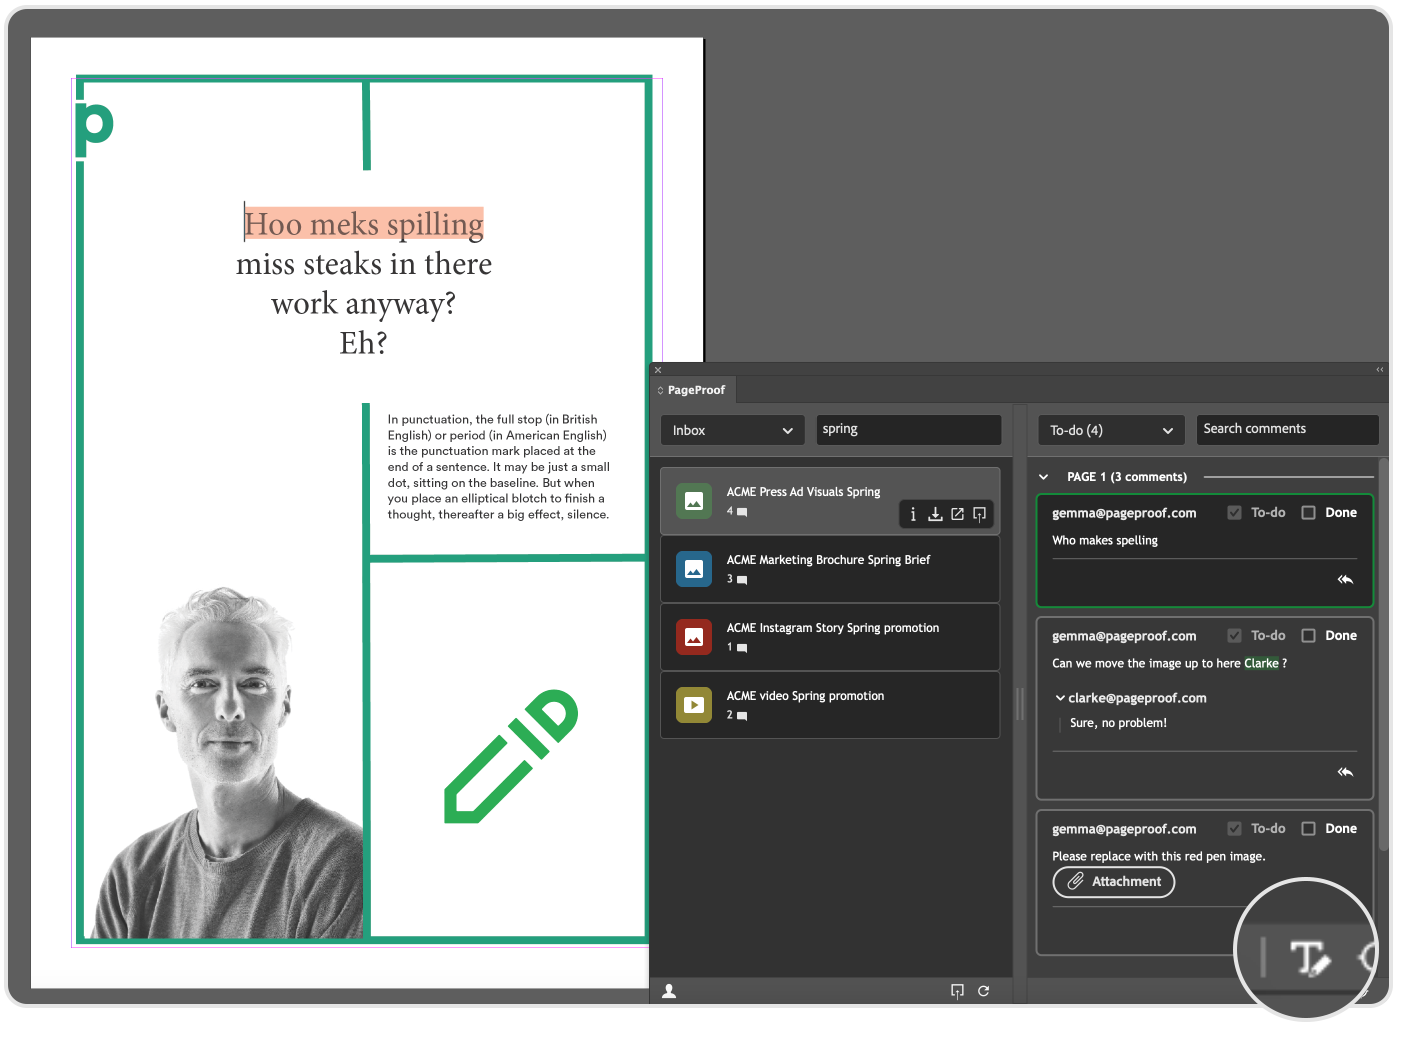Click the user avatar icon in bottom bar
Viewport: 1403px width, 1044px height.
[669, 991]
